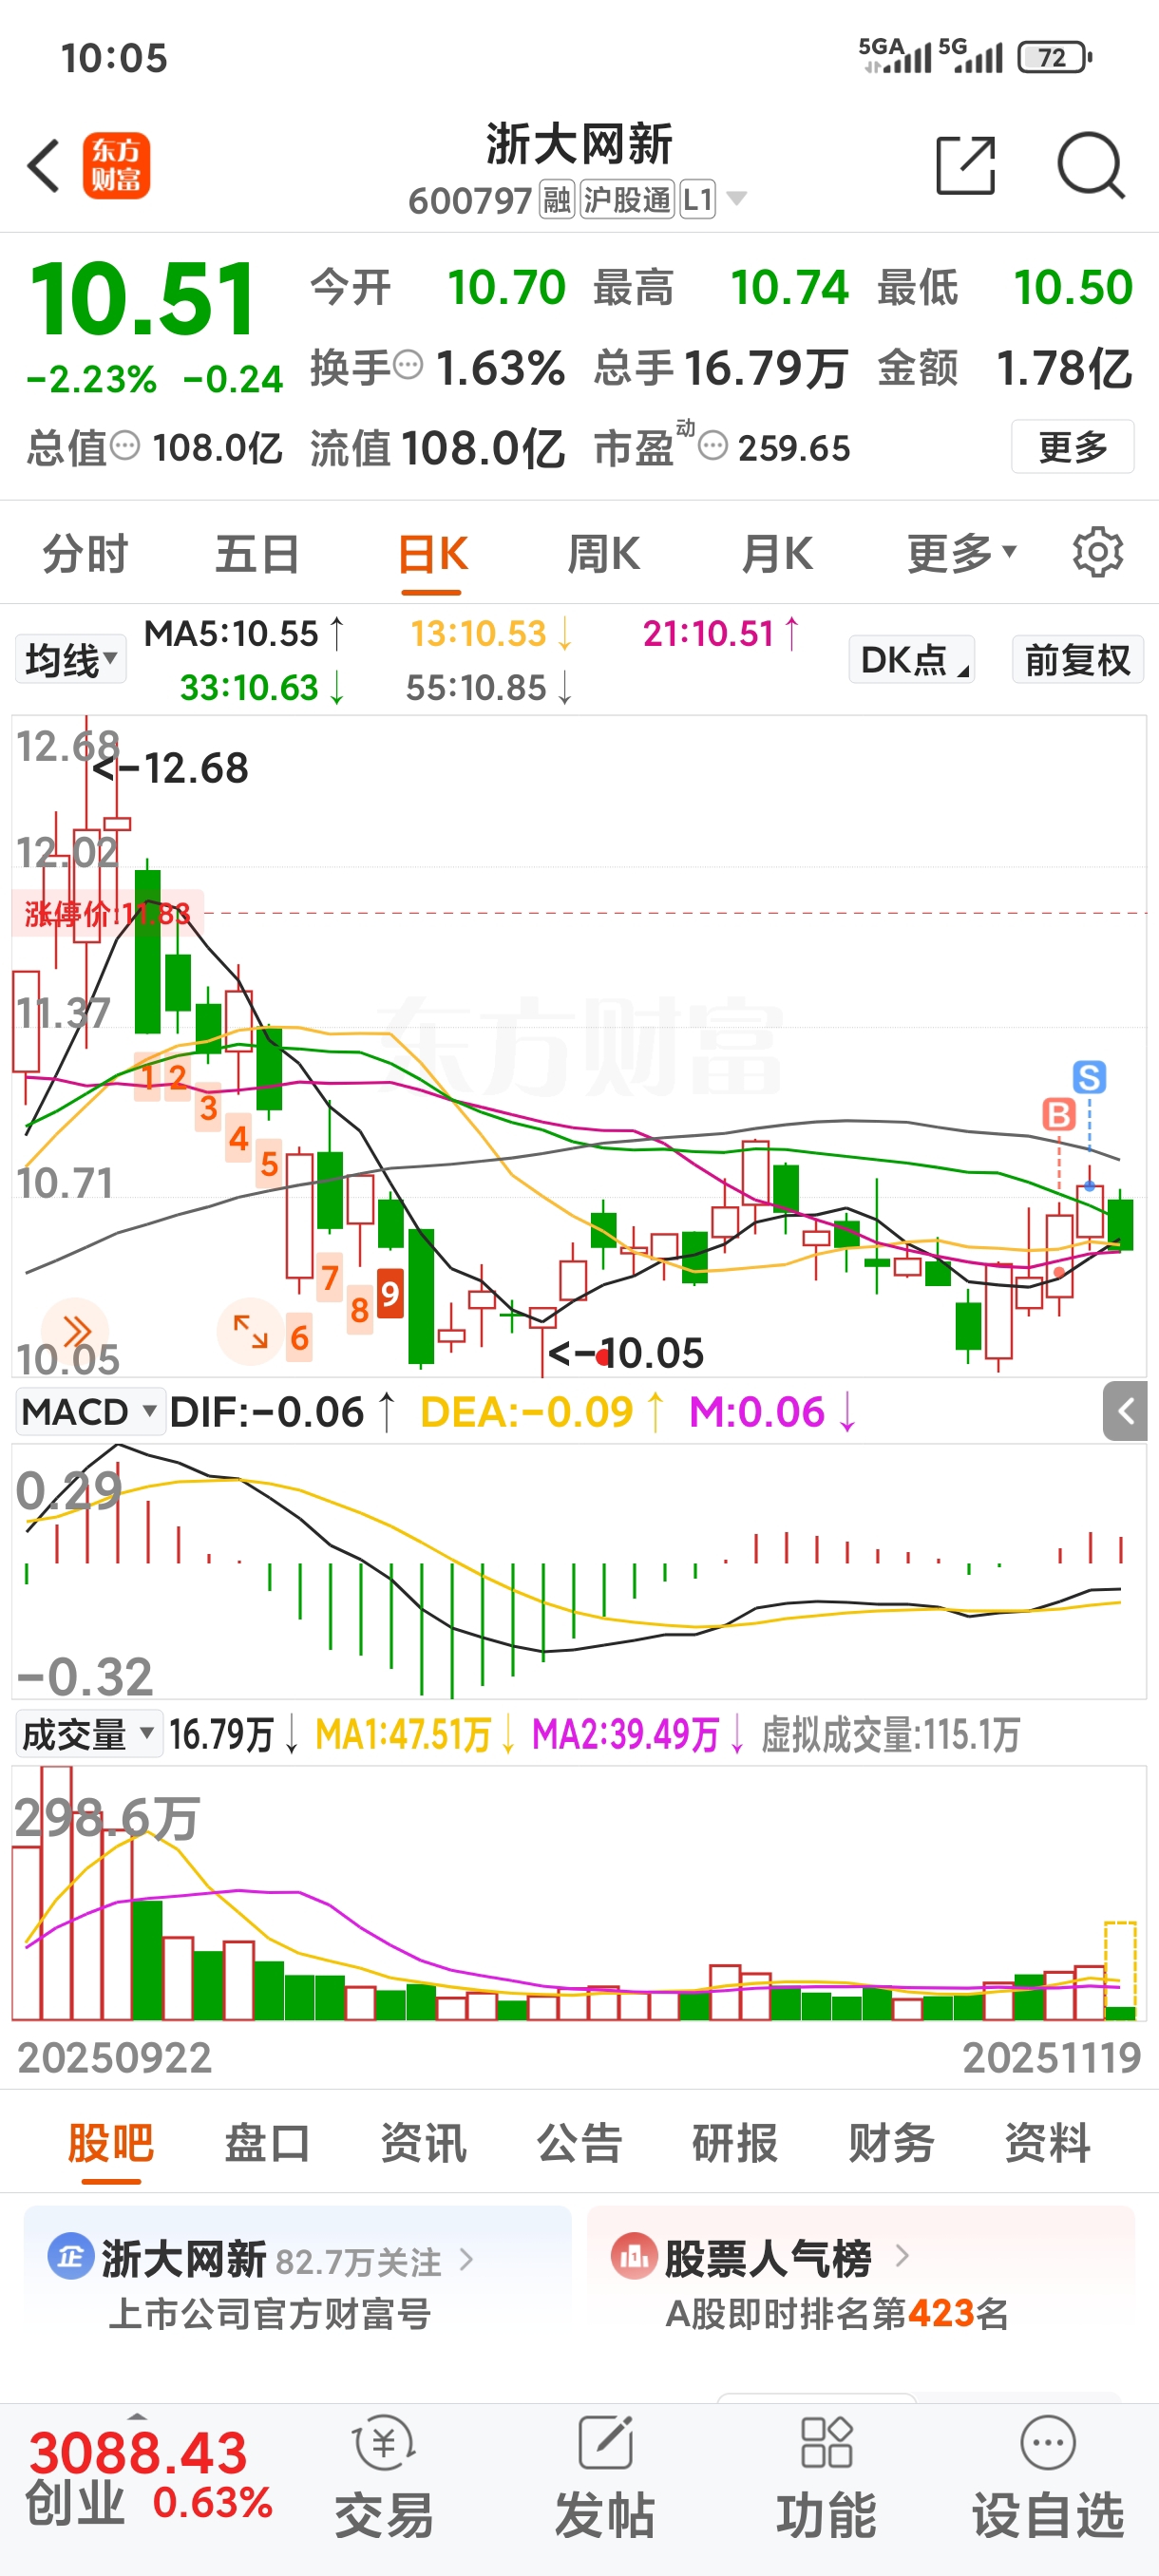Select 日K tab
This screenshot has width=1159, height=2576.
(x=432, y=553)
